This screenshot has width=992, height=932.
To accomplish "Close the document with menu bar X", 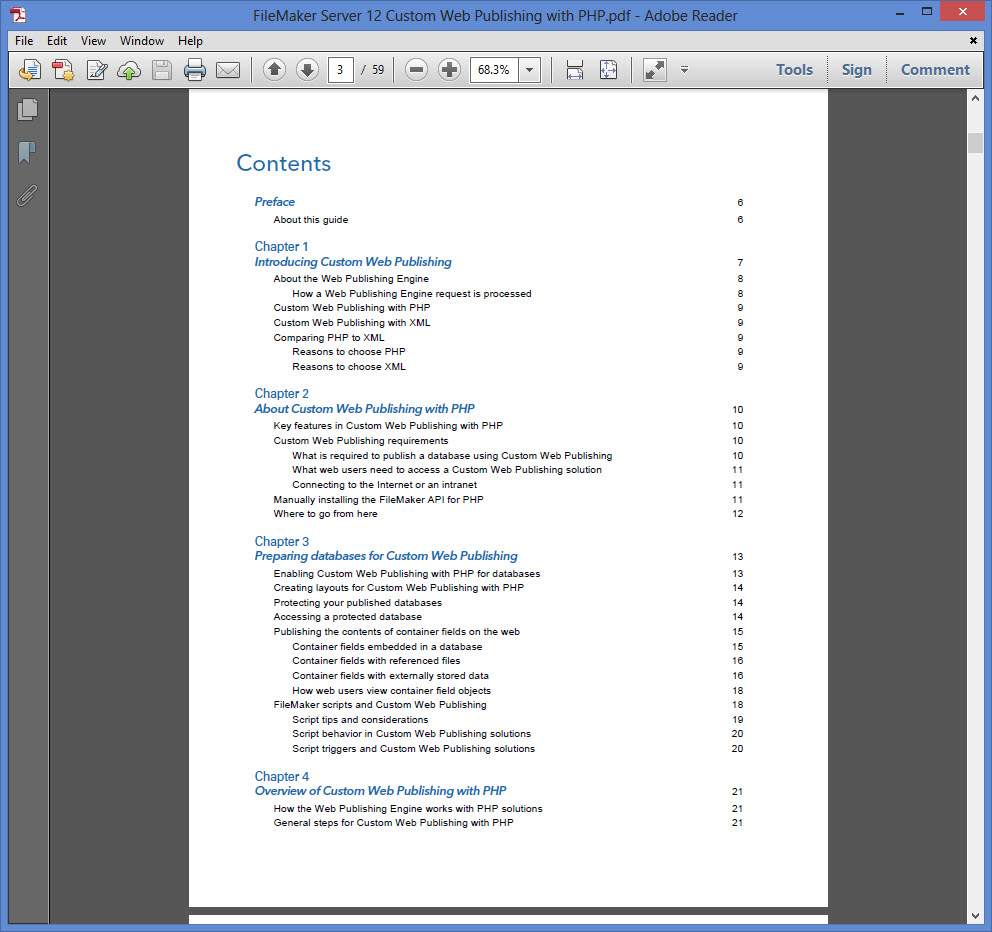I will 973,40.
